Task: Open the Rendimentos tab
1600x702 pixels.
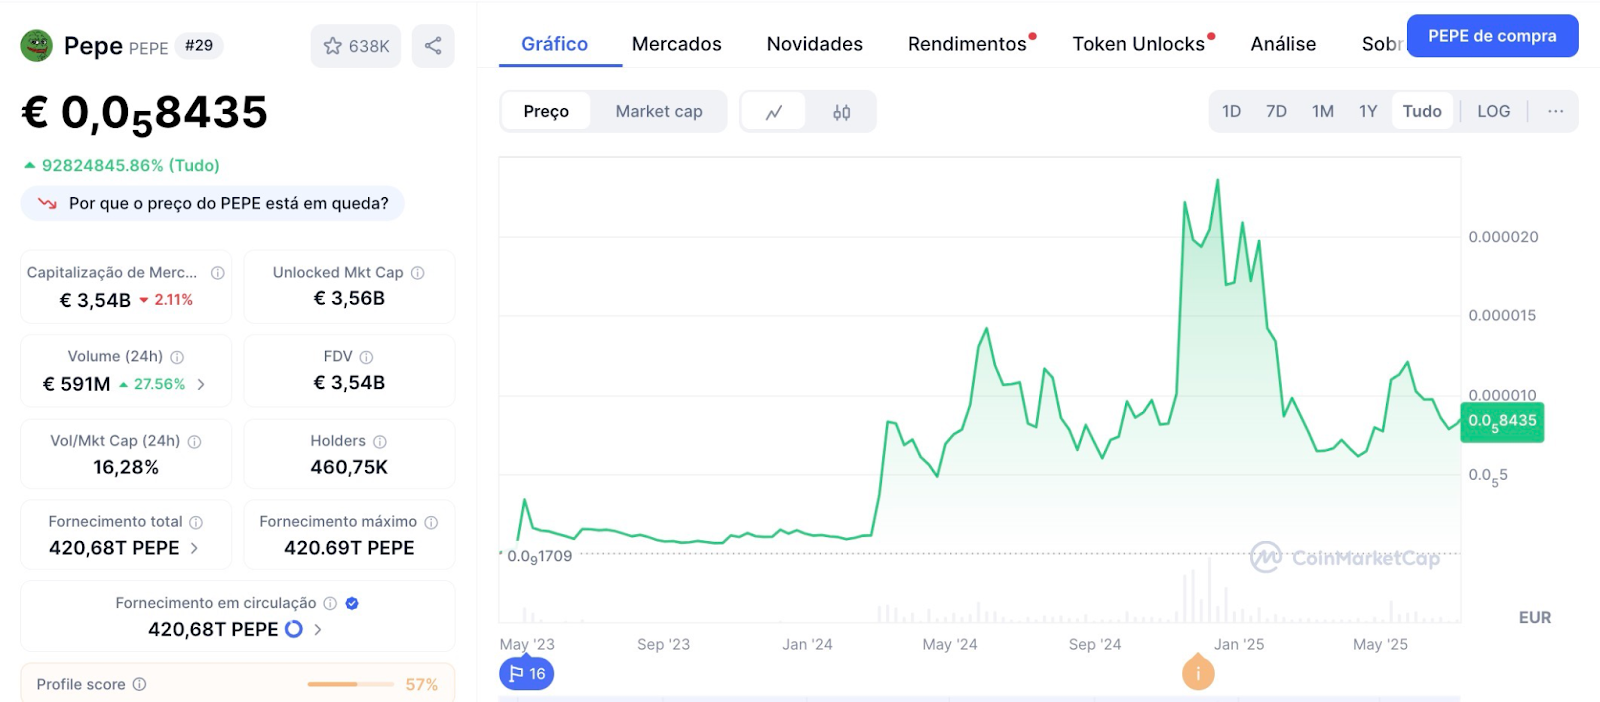Action: coord(968,44)
